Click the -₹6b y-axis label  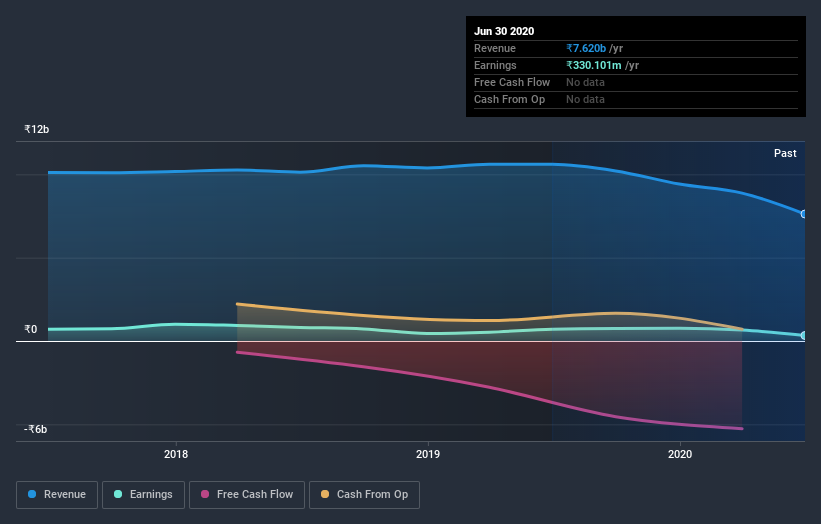[x=36, y=429]
